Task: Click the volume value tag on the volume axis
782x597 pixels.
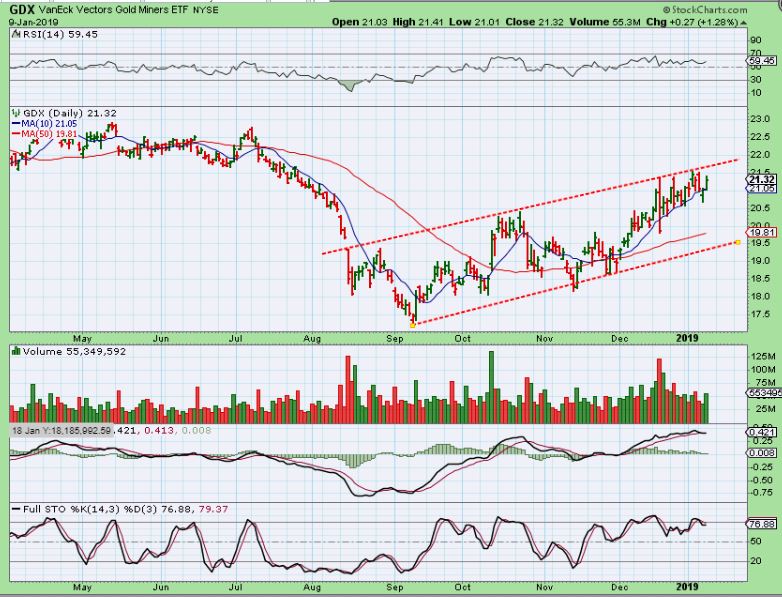Action: [x=763, y=393]
